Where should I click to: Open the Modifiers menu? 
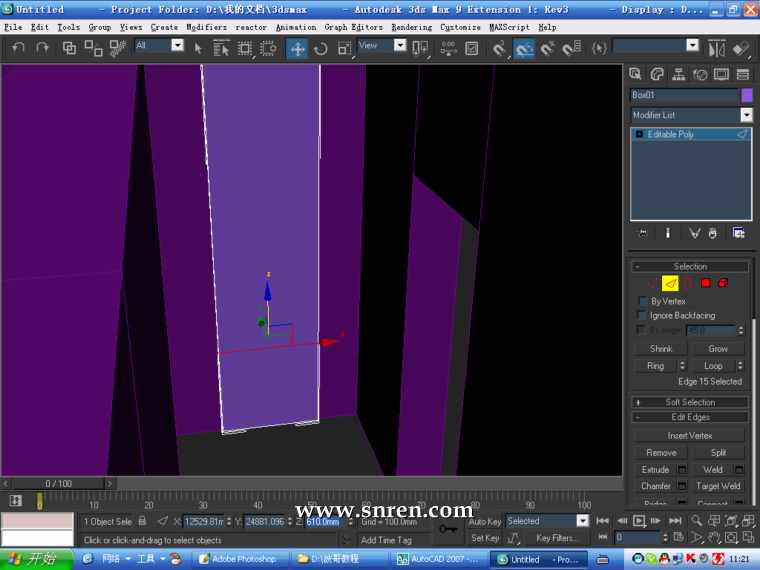click(206, 27)
